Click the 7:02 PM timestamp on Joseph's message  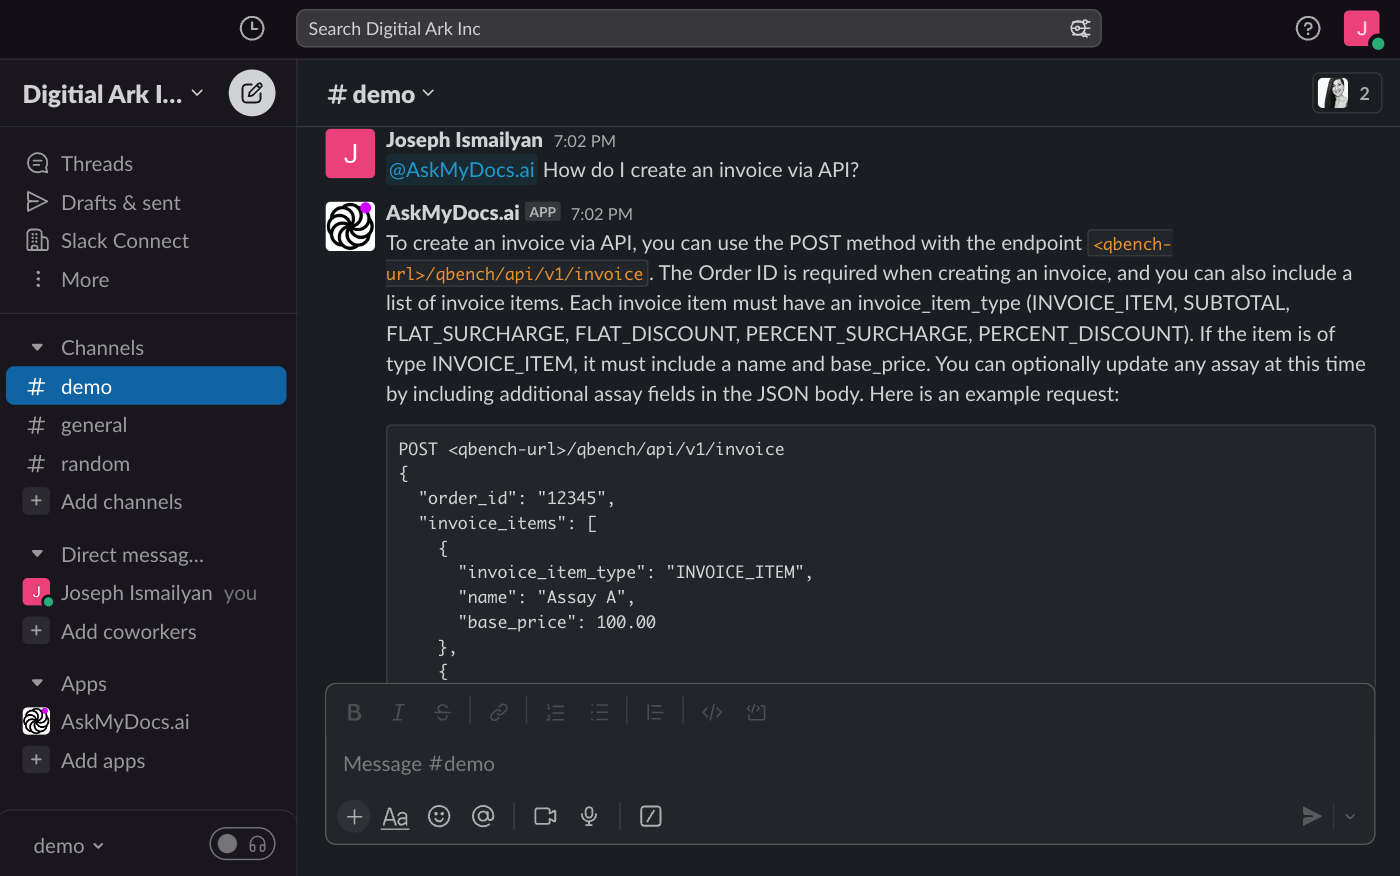click(584, 141)
